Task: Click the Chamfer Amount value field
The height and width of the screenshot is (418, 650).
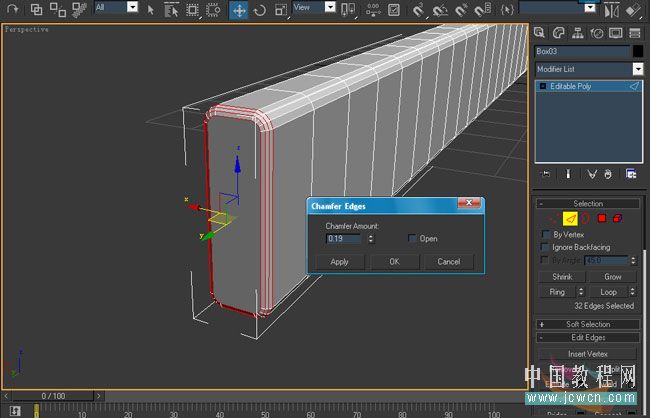Action: pos(344,238)
